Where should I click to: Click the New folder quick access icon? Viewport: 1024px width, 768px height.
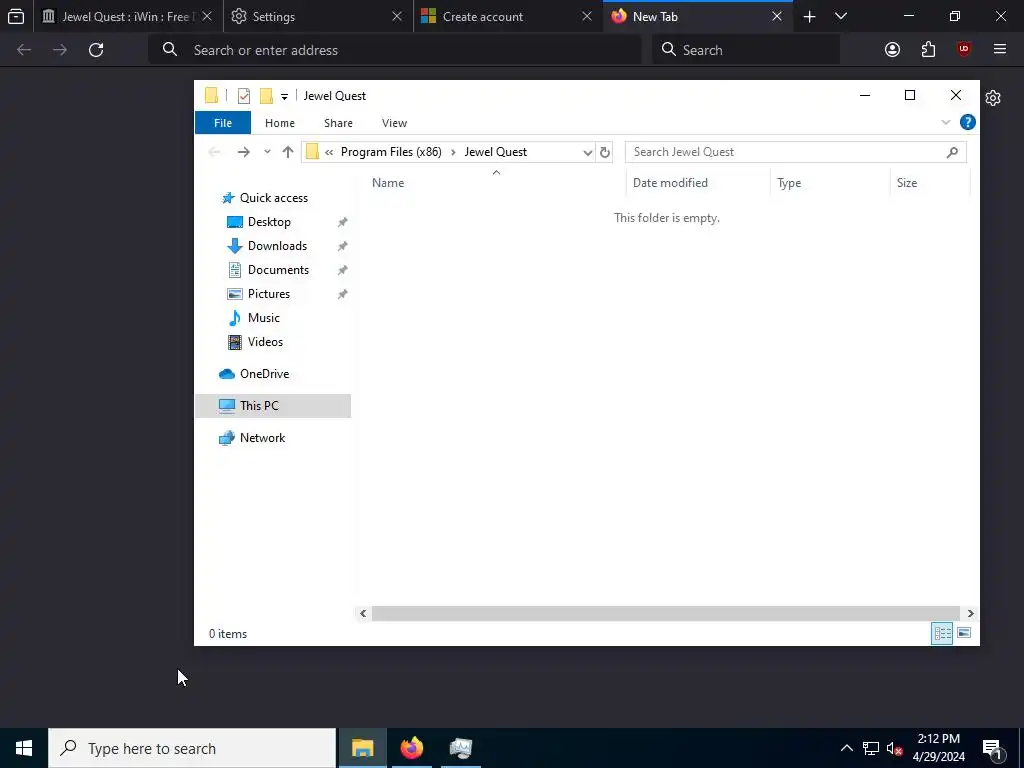tap(266, 96)
